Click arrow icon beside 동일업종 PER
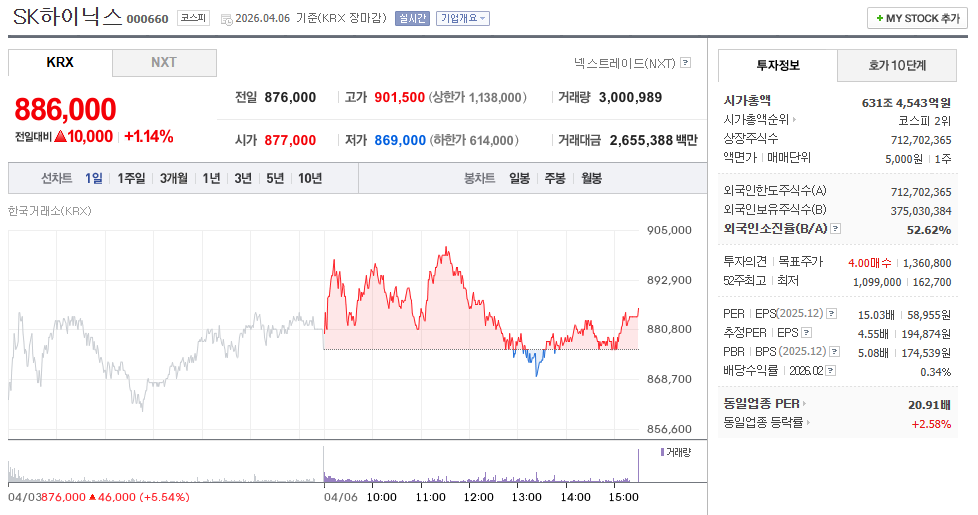Viewport: 978px width, 515px height. [x=805, y=404]
